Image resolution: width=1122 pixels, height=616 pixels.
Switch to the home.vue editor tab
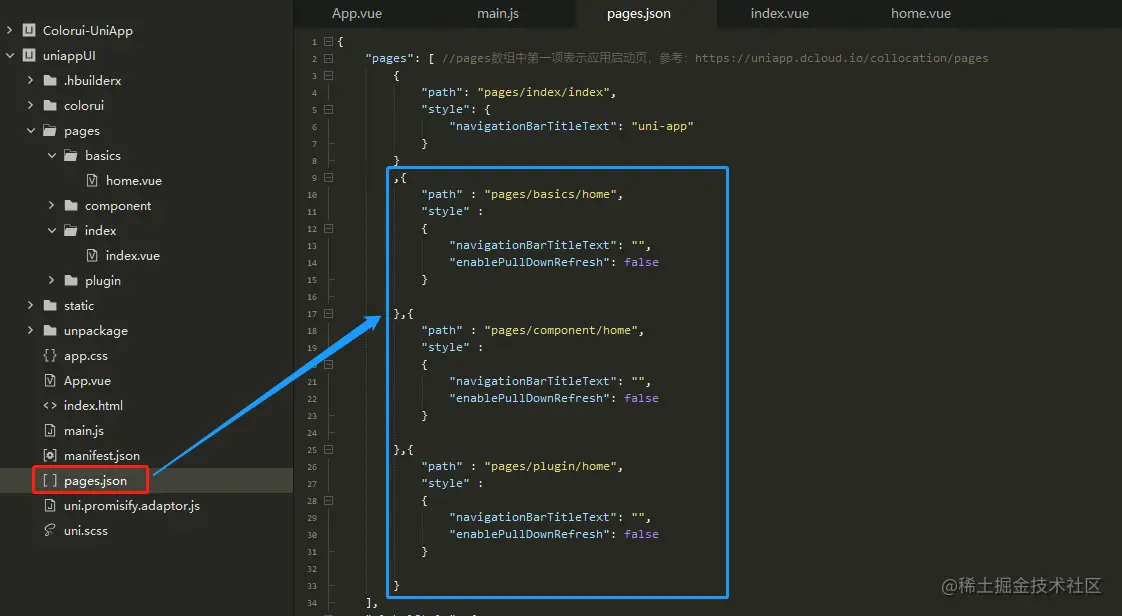[921, 14]
